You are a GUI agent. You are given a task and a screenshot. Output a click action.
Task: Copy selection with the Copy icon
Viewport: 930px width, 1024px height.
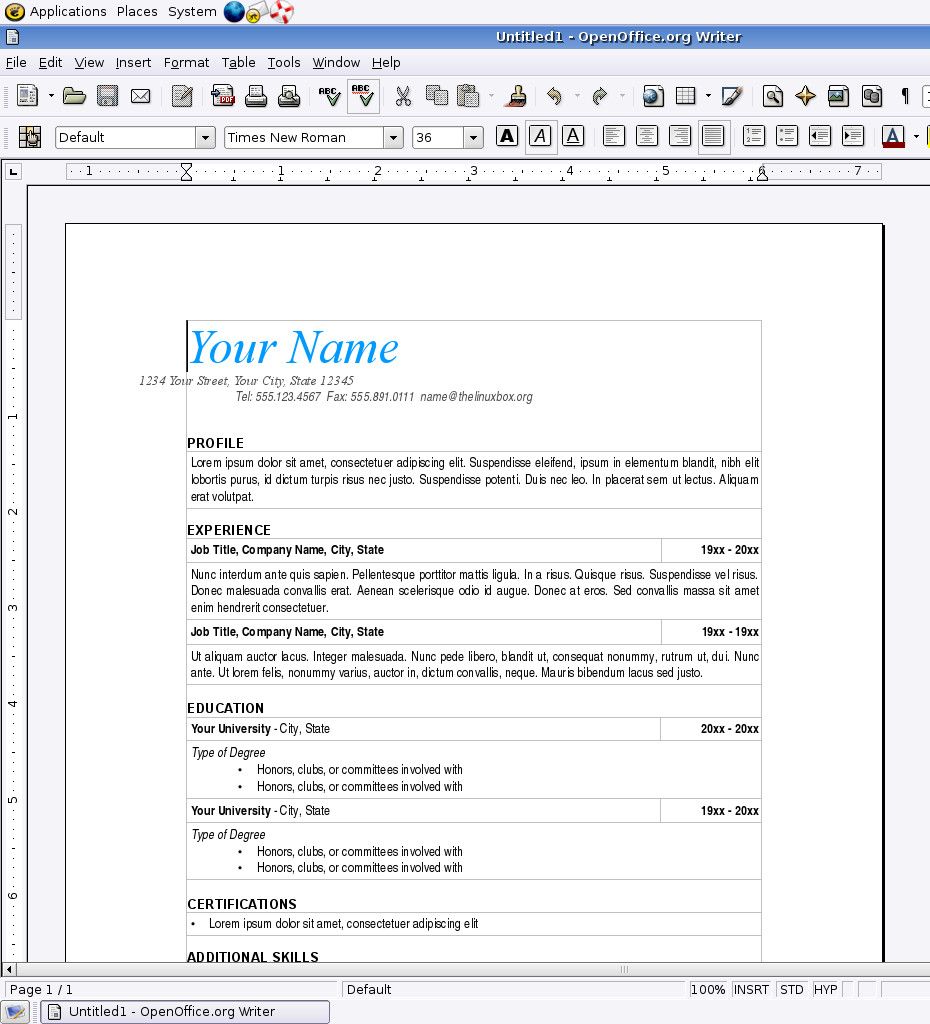(x=436, y=97)
